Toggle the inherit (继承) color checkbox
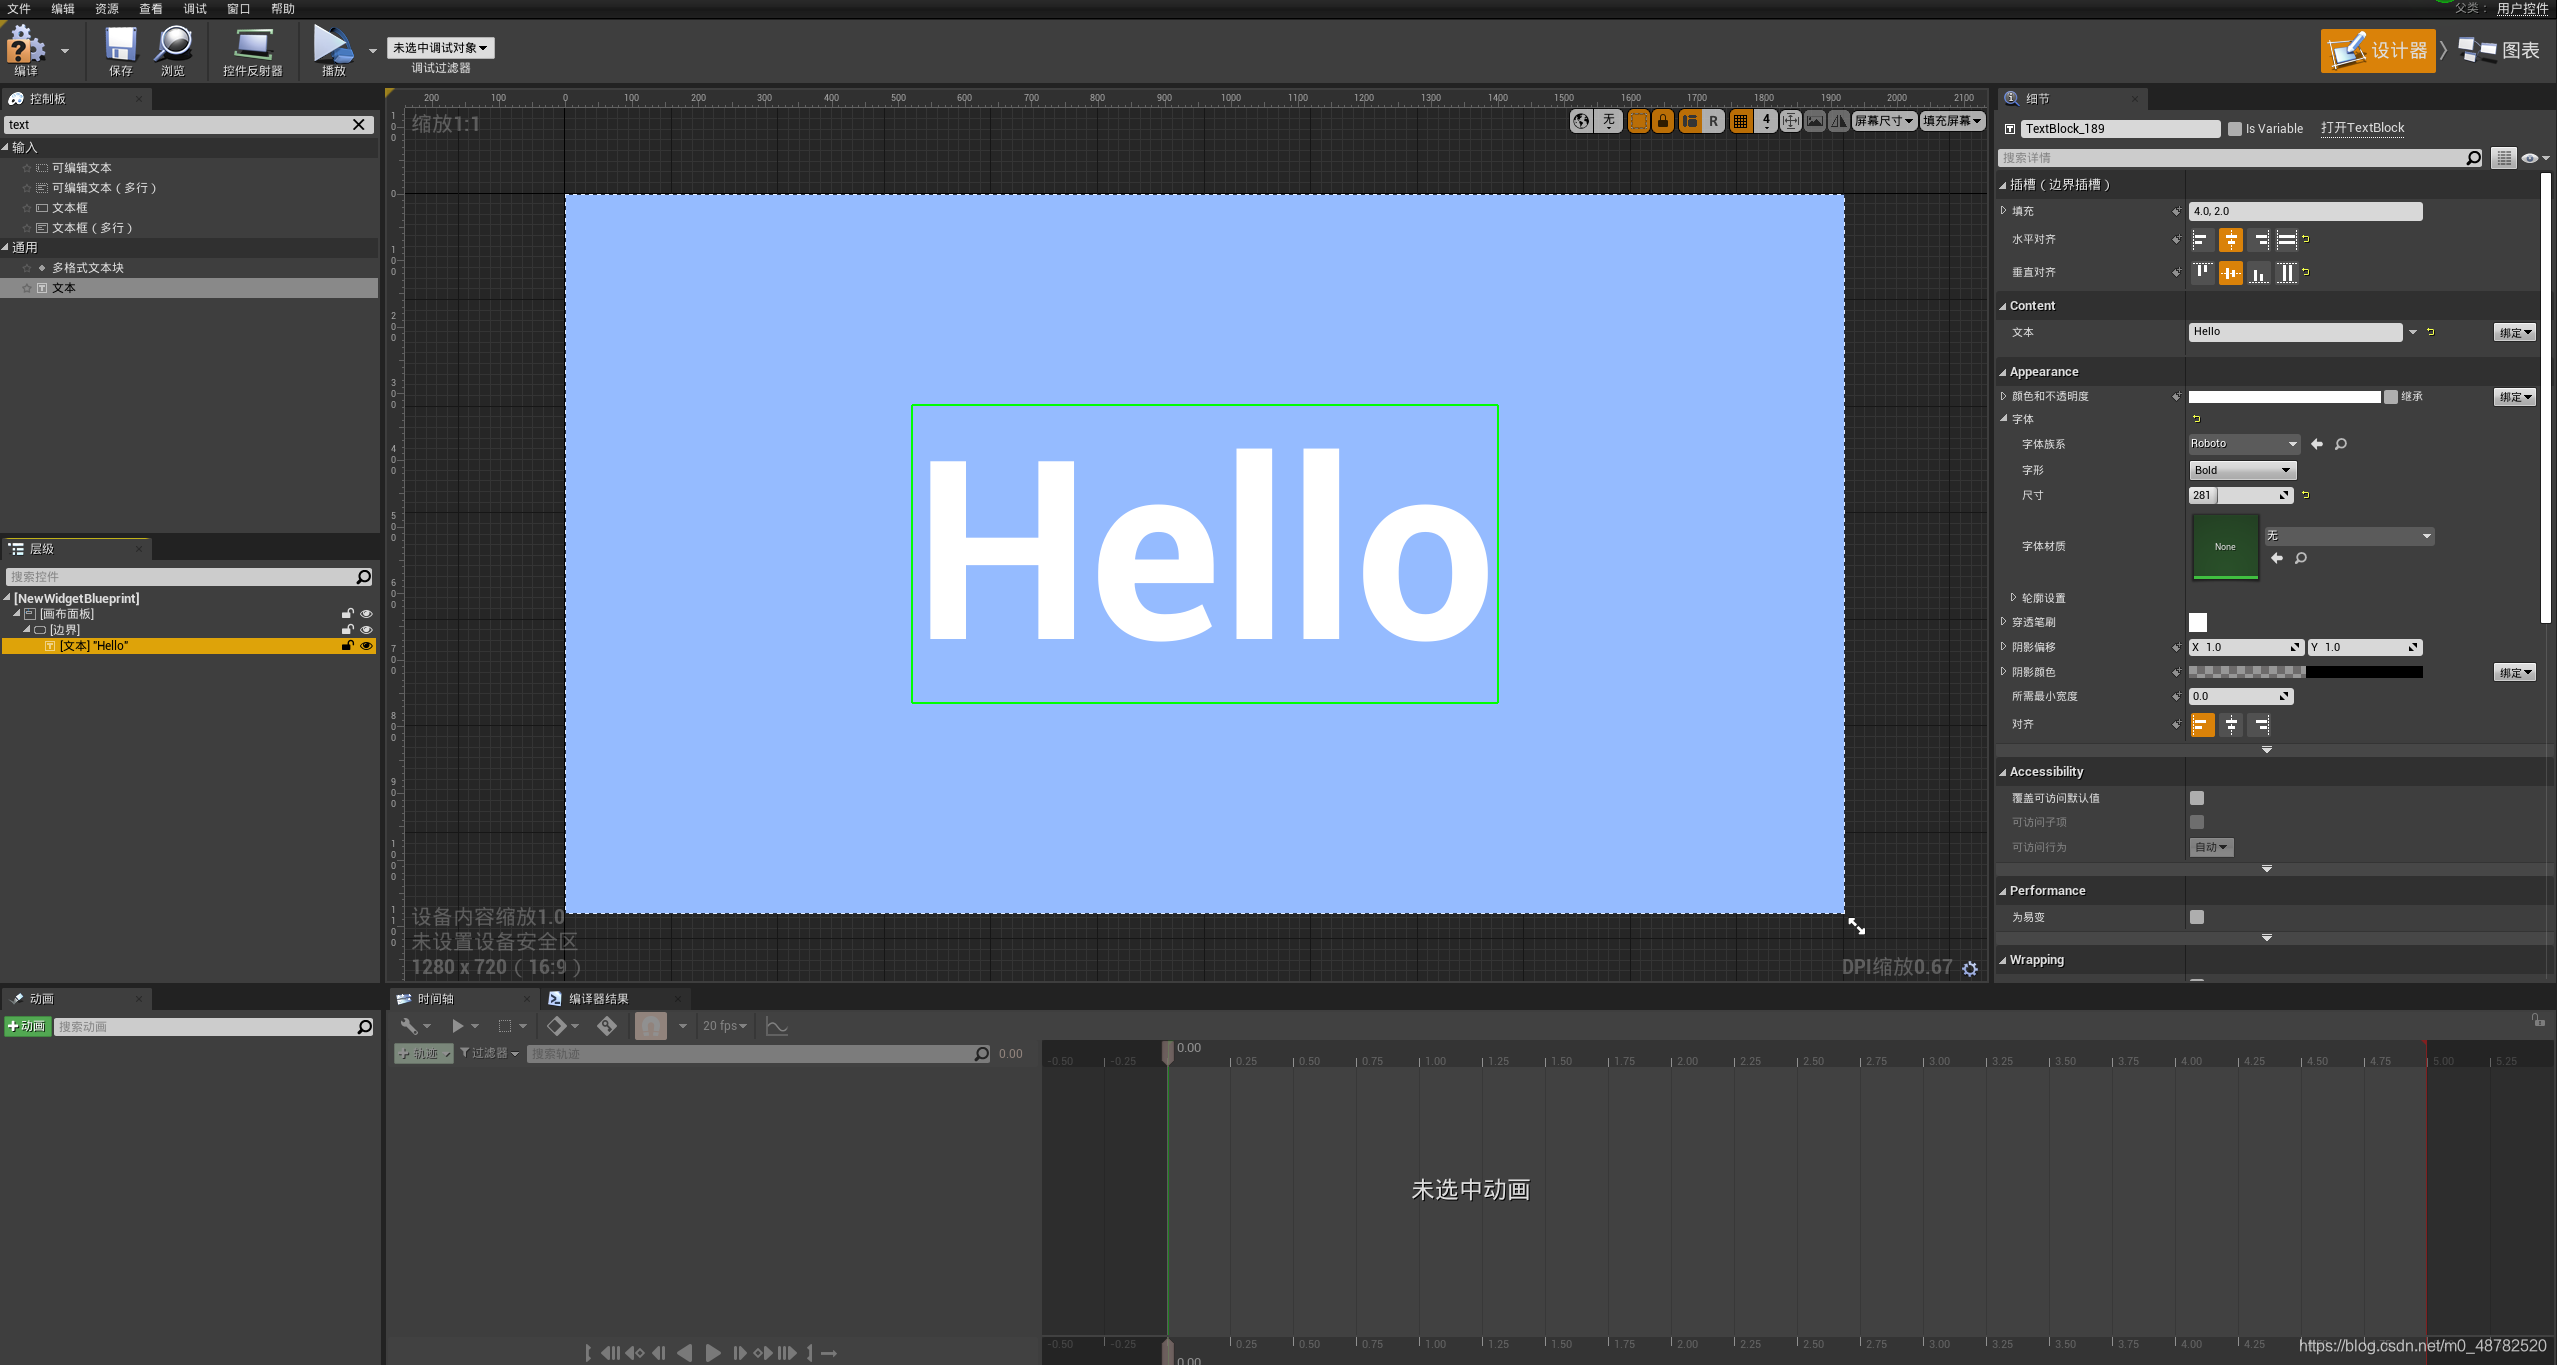The height and width of the screenshot is (1365, 2557). (x=2391, y=397)
